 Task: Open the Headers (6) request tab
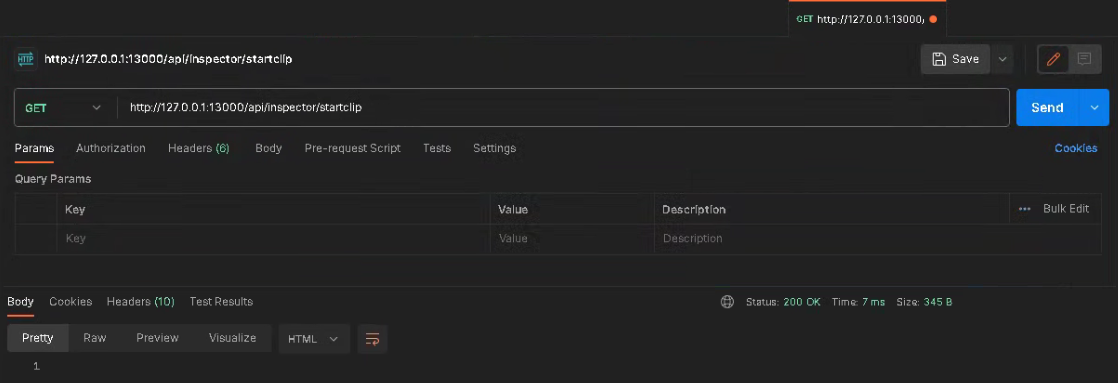click(x=199, y=148)
